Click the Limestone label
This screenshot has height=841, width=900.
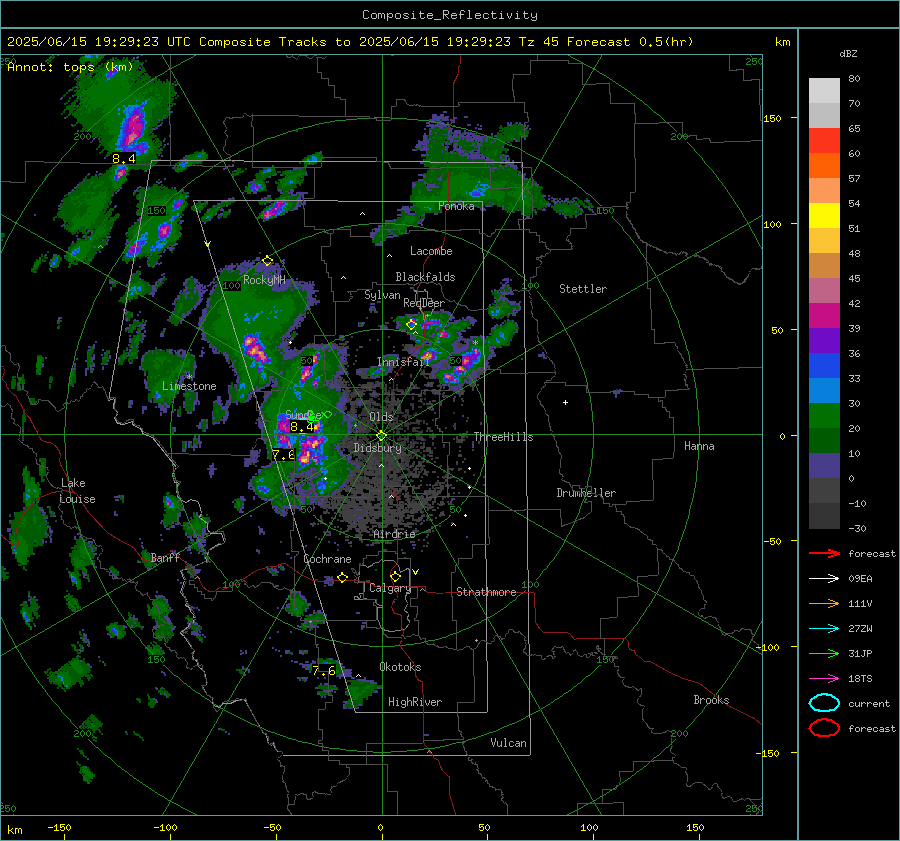[x=189, y=386]
